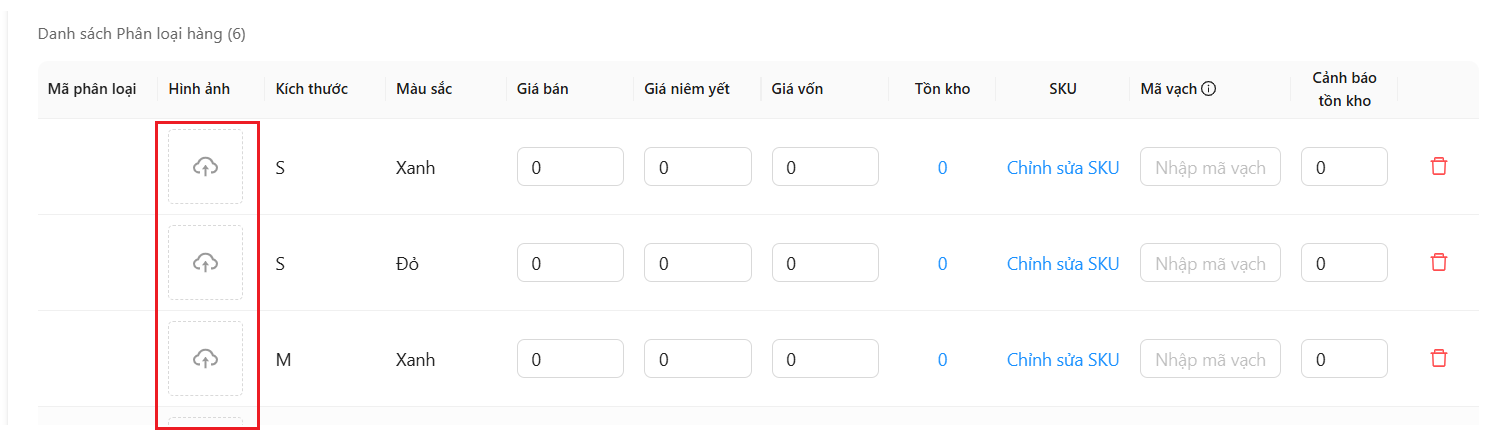The image size is (1491, 441).
Task: Open Chỉnh sửa SKU for S Xanh
Action: (x=1063, y=167)
